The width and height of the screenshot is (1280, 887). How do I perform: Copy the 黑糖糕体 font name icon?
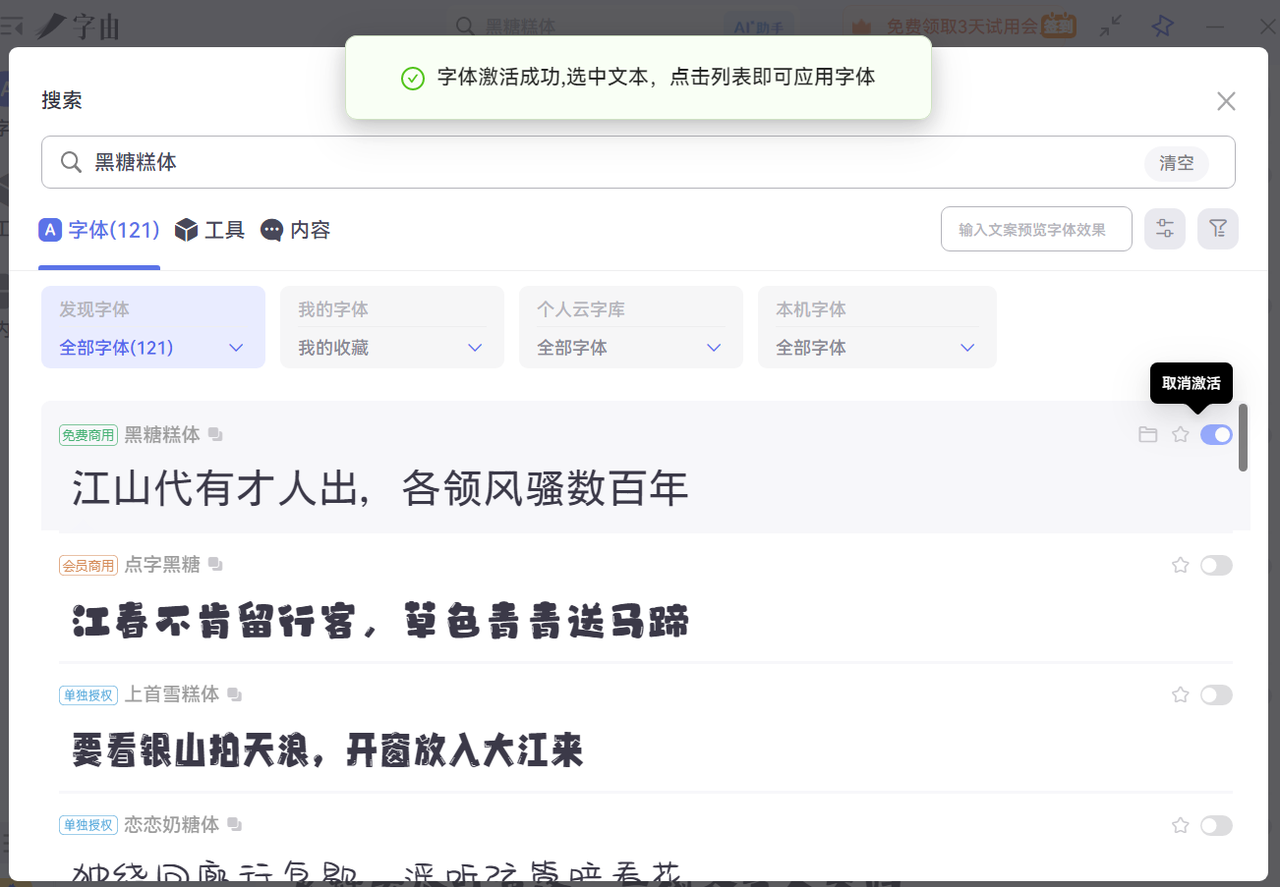tap(215, 435)
